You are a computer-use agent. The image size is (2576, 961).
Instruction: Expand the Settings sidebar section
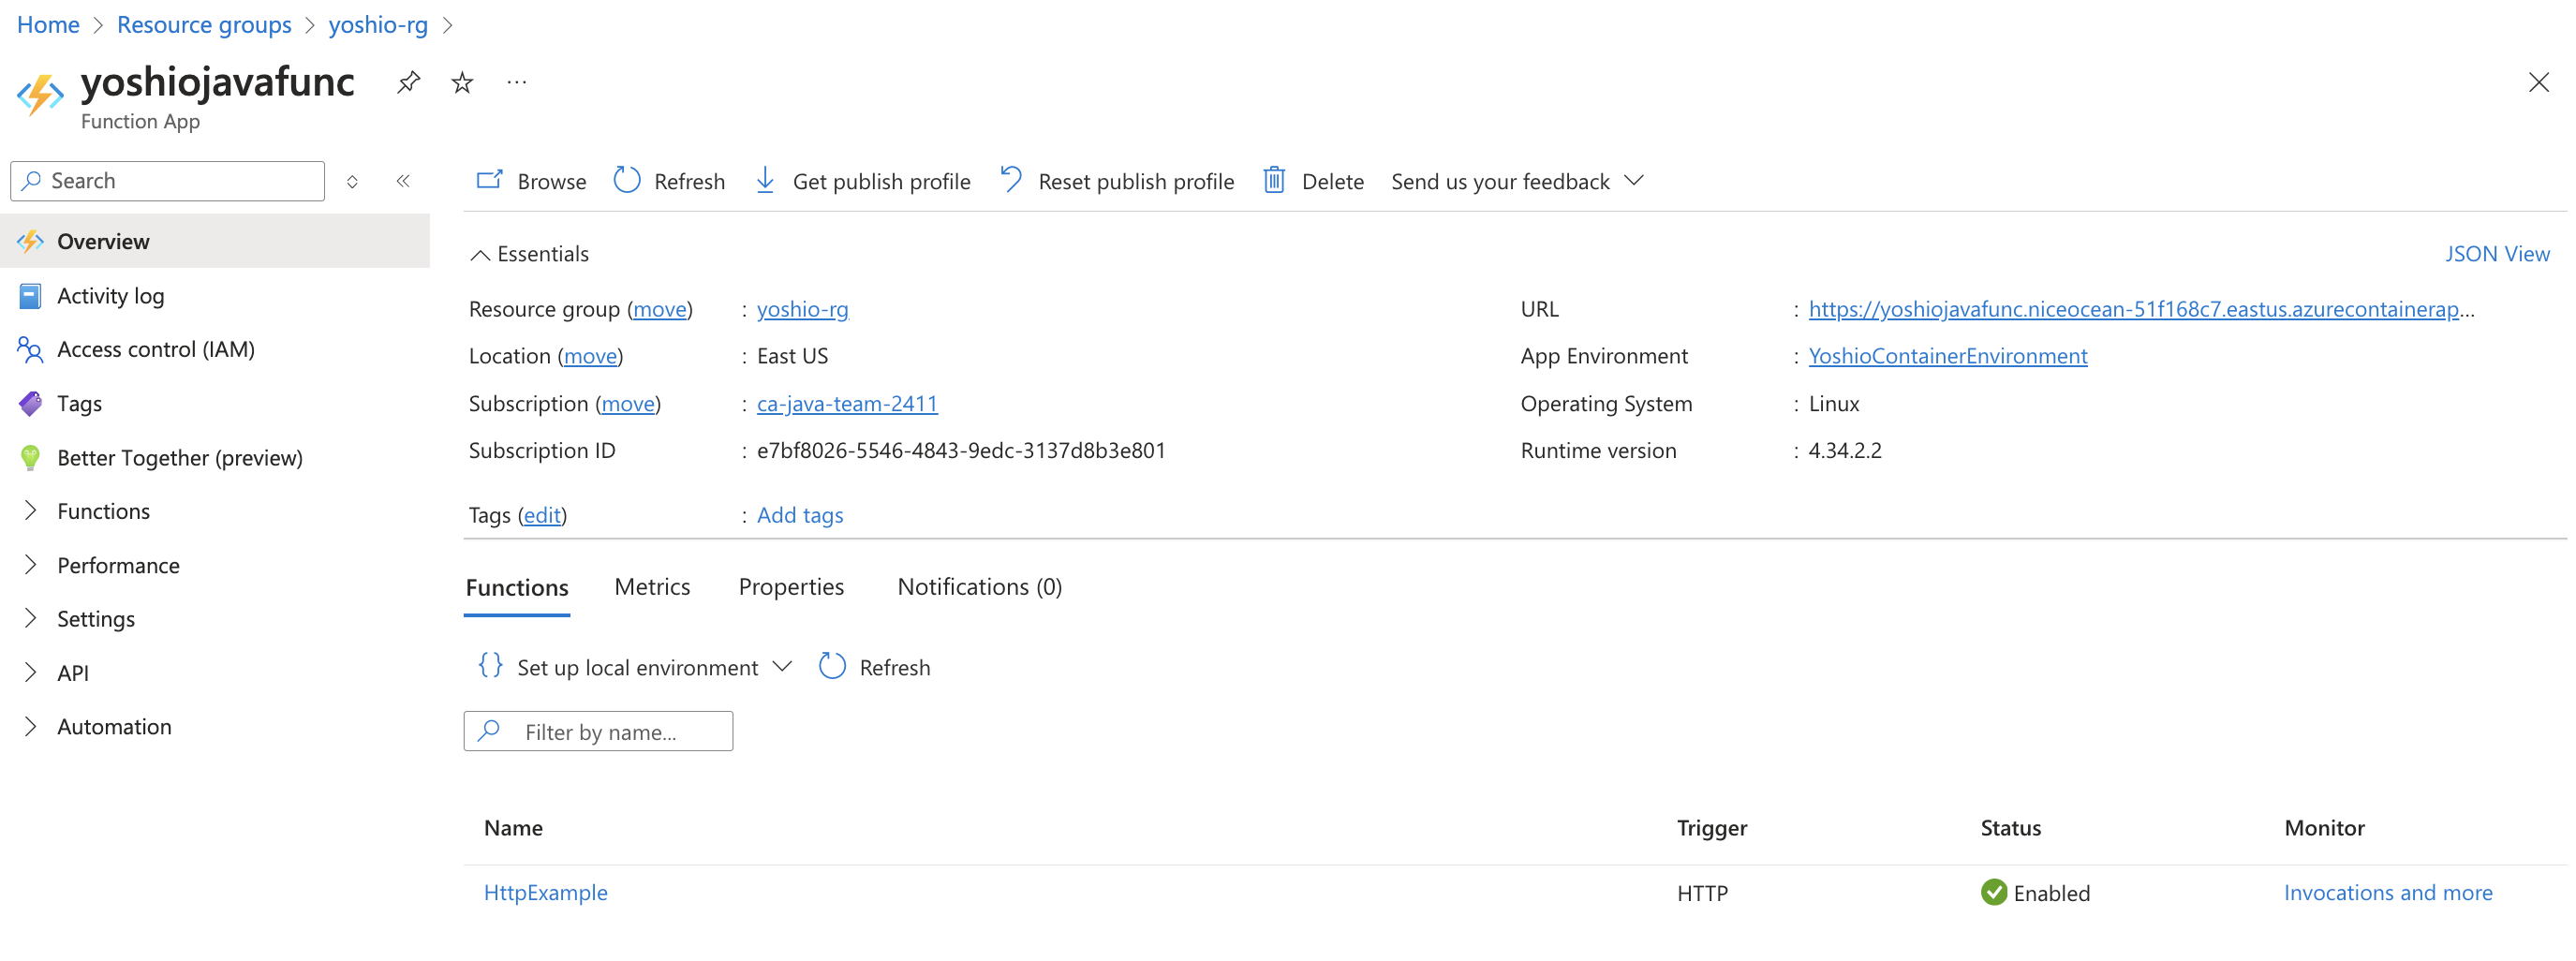(31, 619)
